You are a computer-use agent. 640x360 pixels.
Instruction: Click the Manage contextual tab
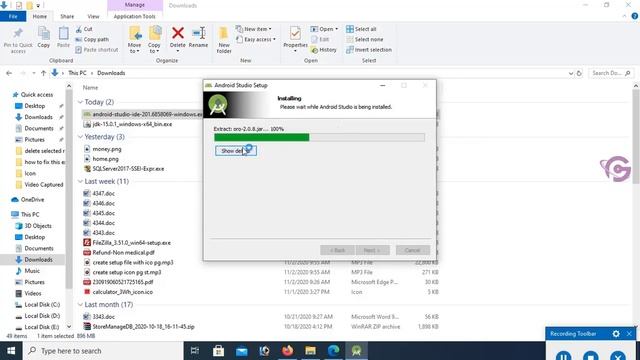pos(135,5)
